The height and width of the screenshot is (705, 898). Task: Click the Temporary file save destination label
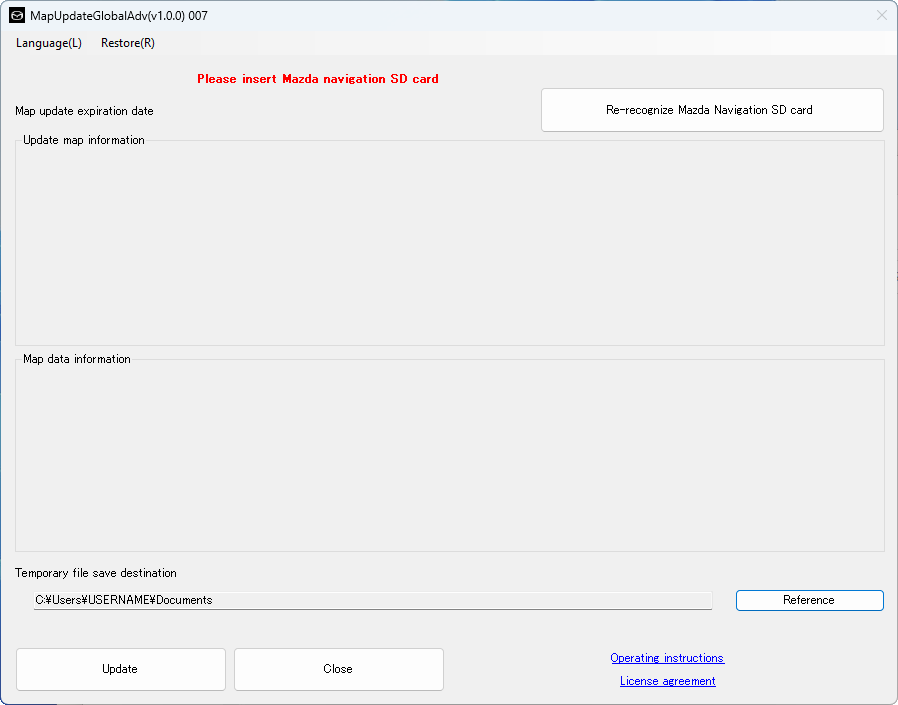click(95, 573)
